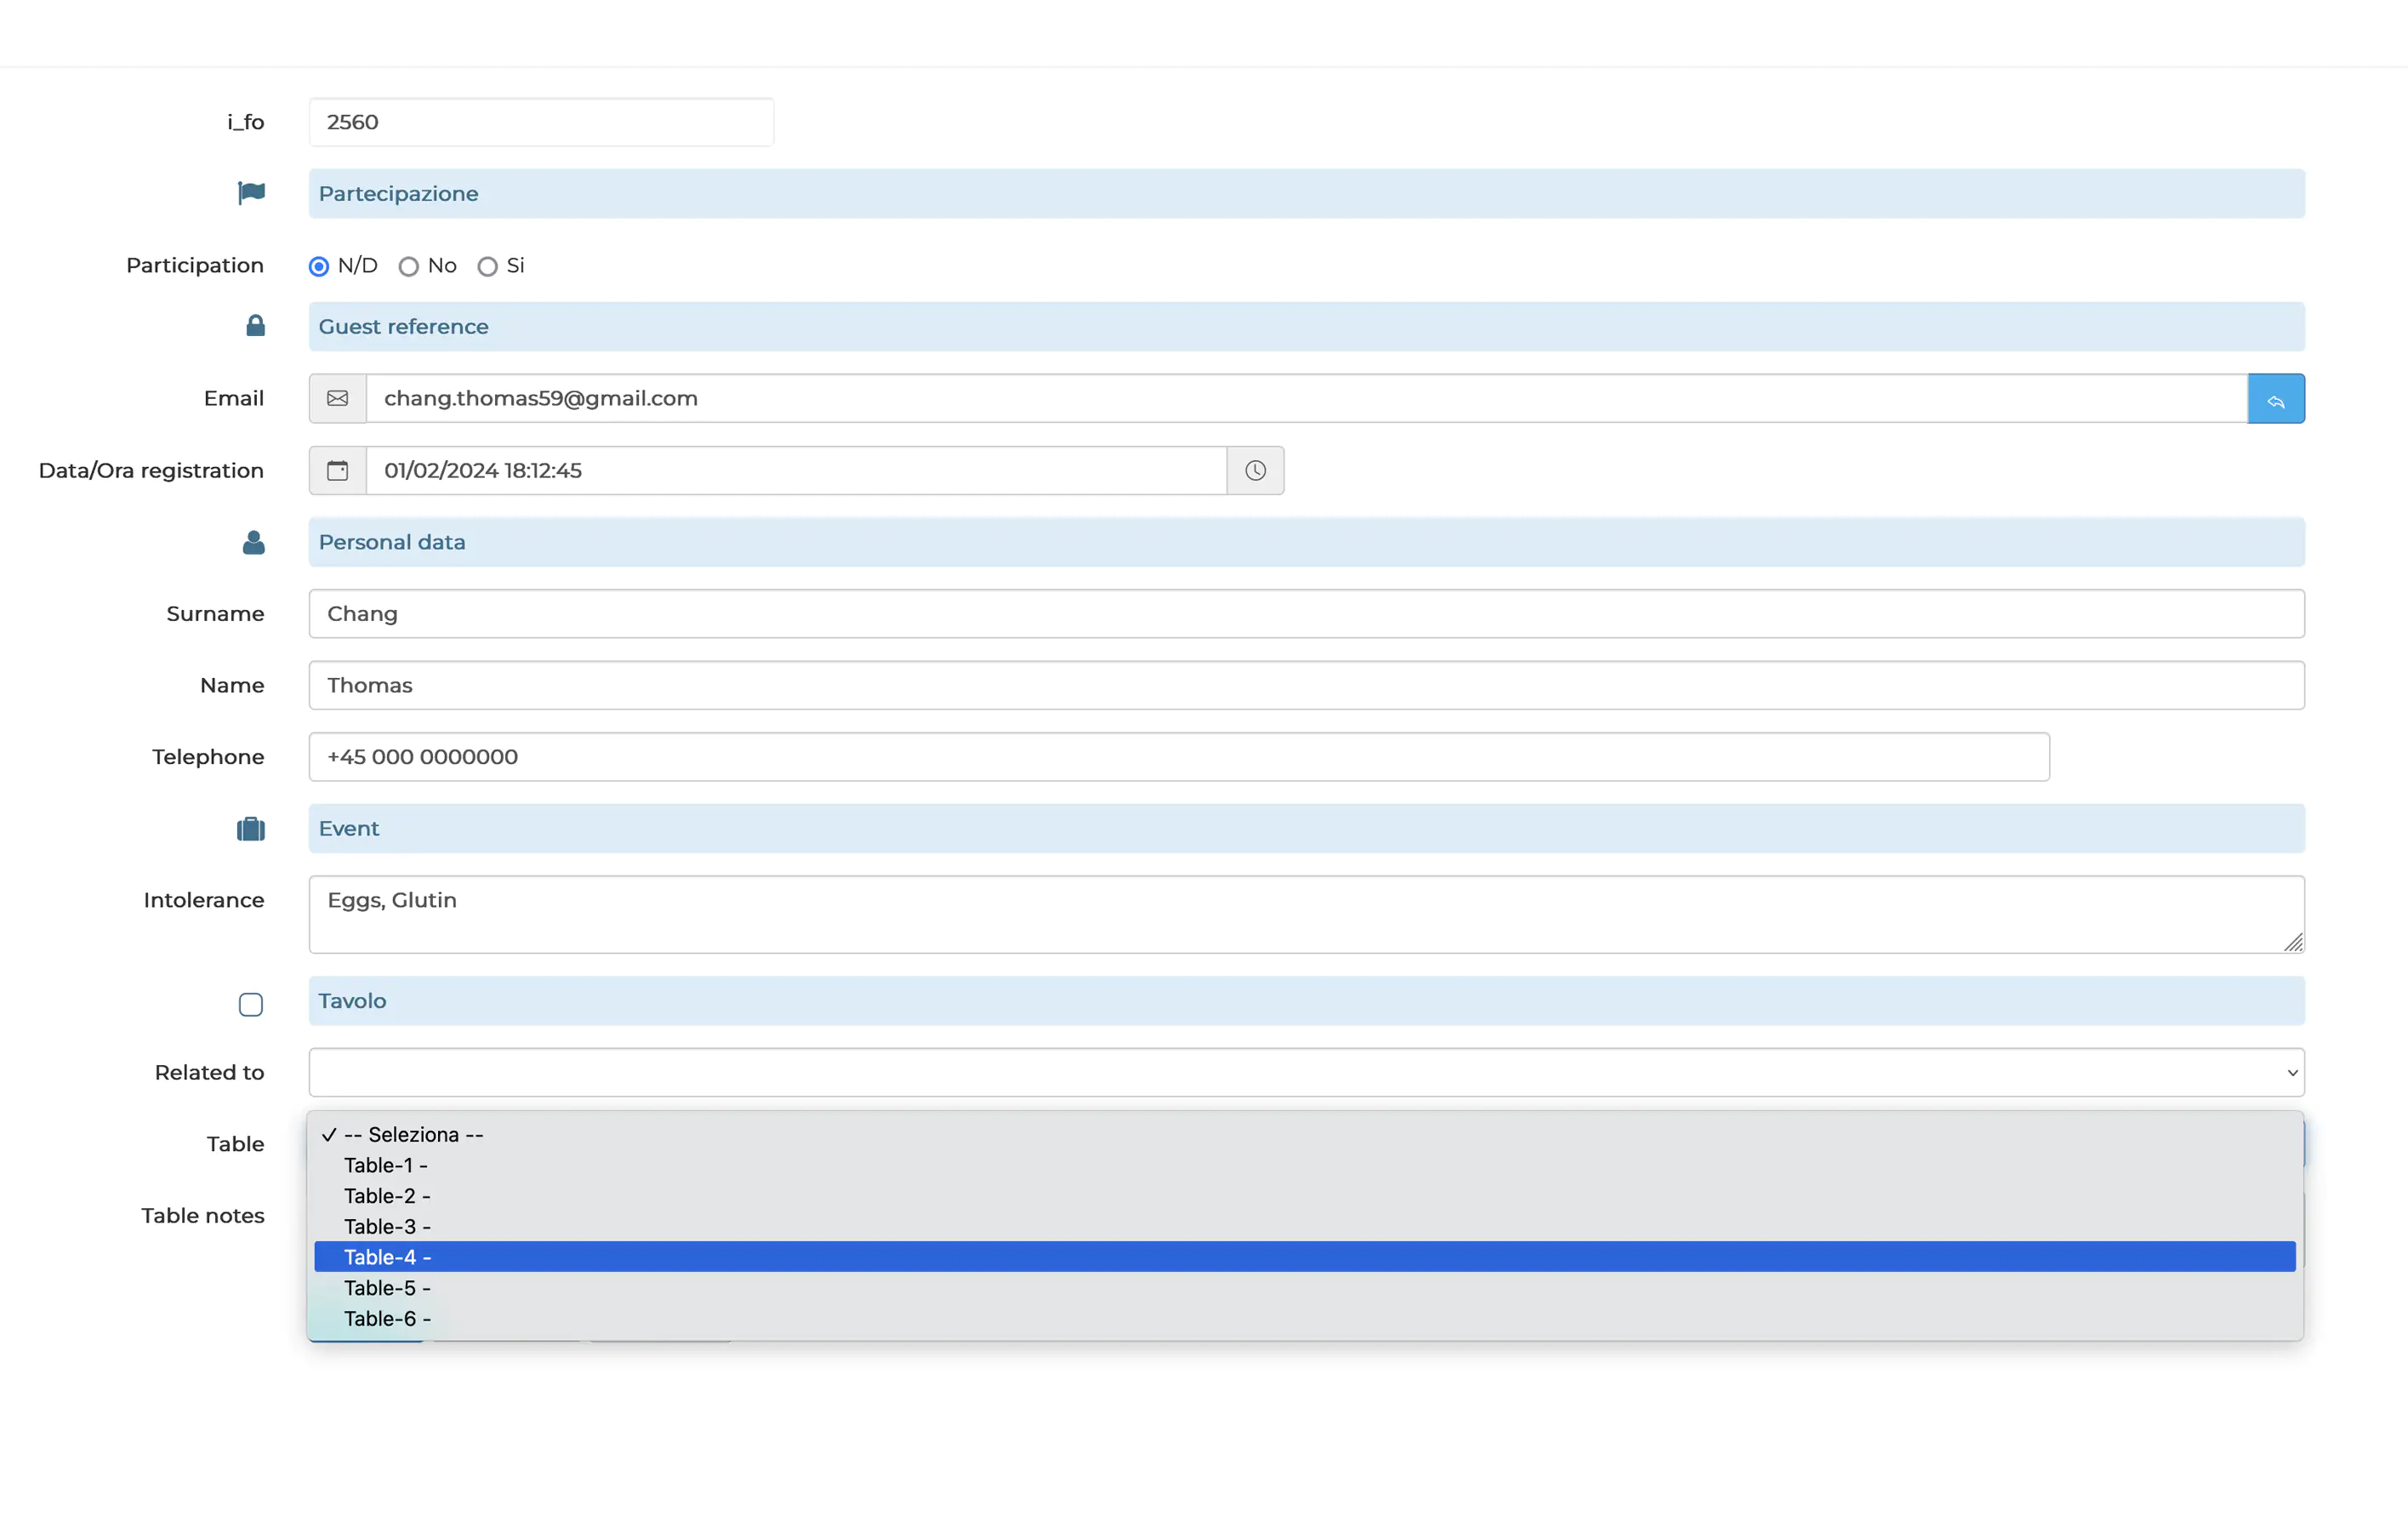Viewport: 2408px width, 1533px height.
Task: Choose Table-3 from the list
Action: pos(1305,1227)
